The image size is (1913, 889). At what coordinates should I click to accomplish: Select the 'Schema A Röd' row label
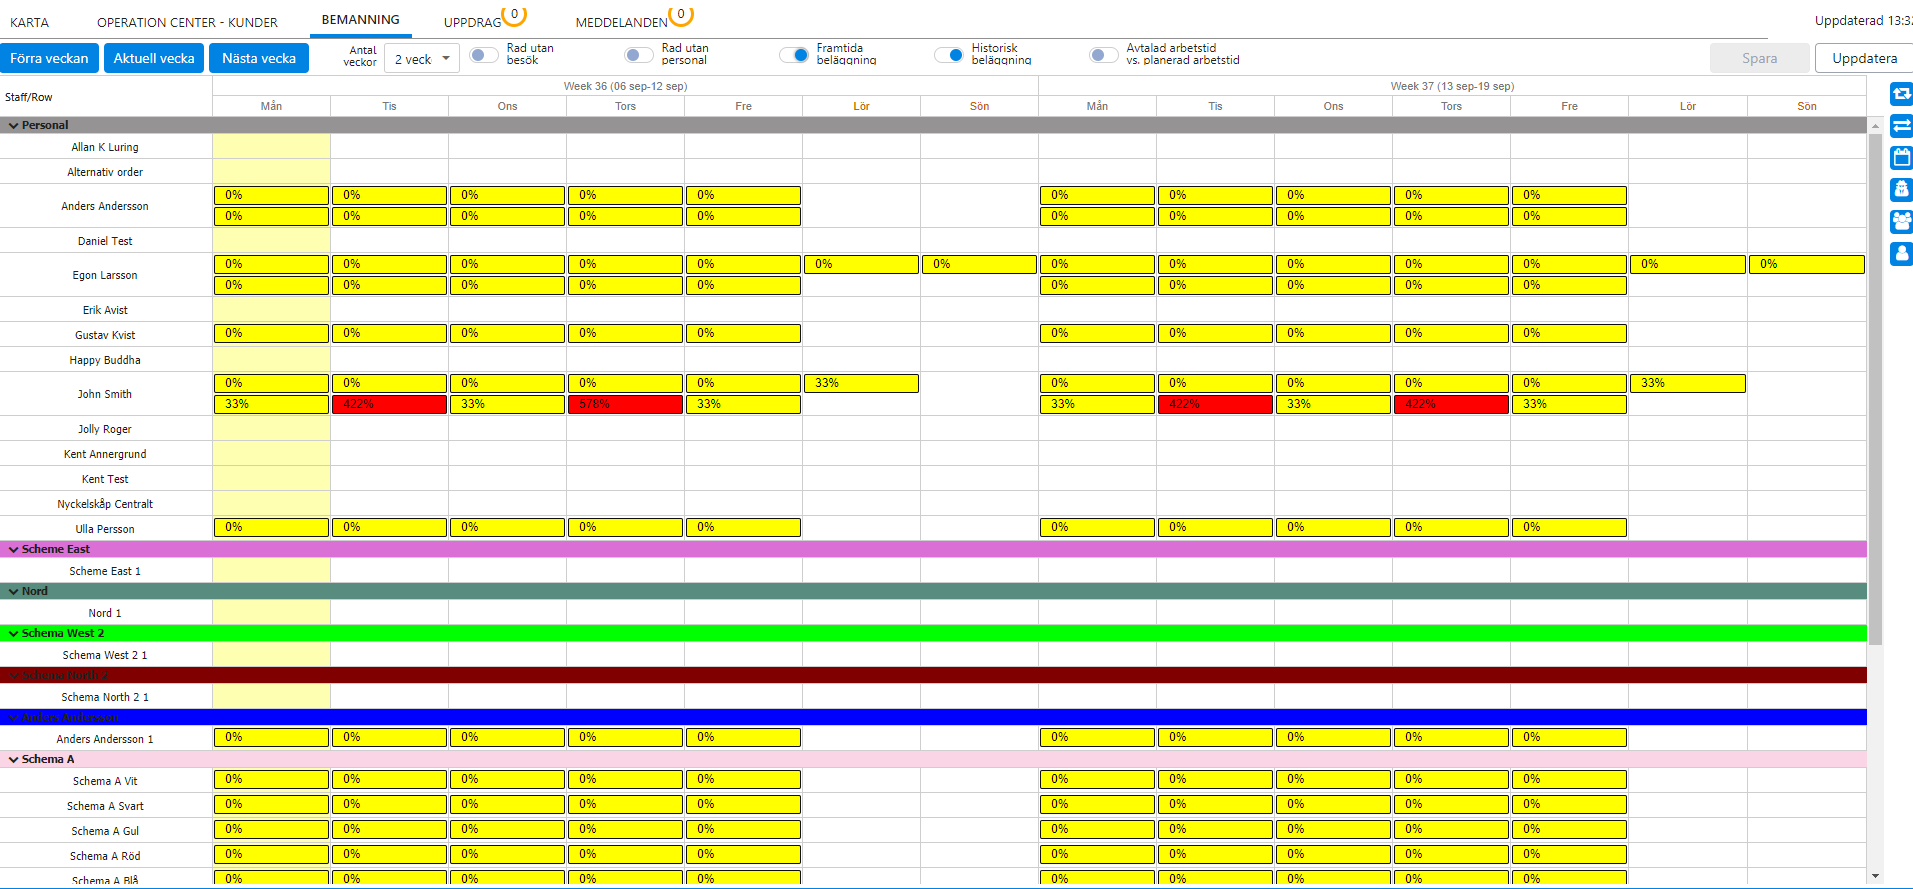click(105, 856)
